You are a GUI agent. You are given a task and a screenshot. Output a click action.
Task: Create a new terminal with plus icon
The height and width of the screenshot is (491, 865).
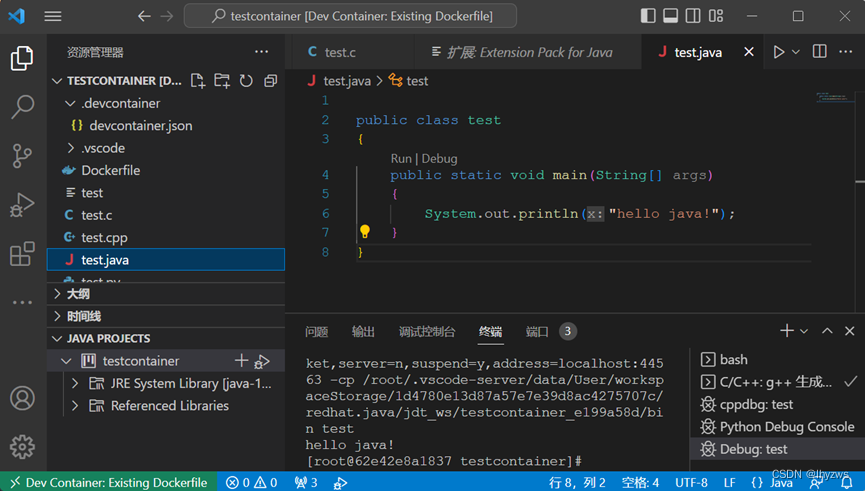pyautogui.click(x=787, y=330)
